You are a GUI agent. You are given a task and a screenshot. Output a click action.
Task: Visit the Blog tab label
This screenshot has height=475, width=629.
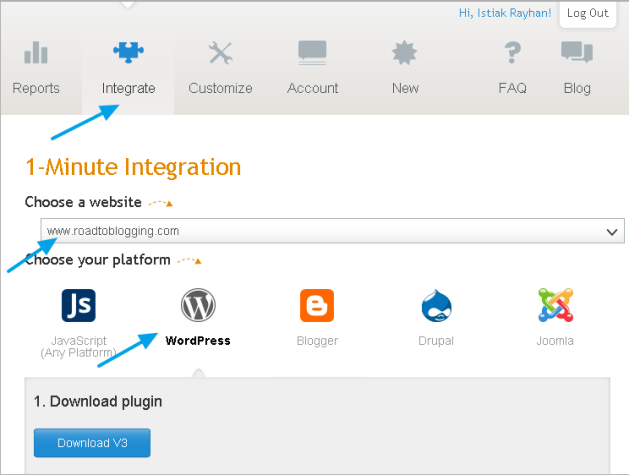click(x=577, y=88)
